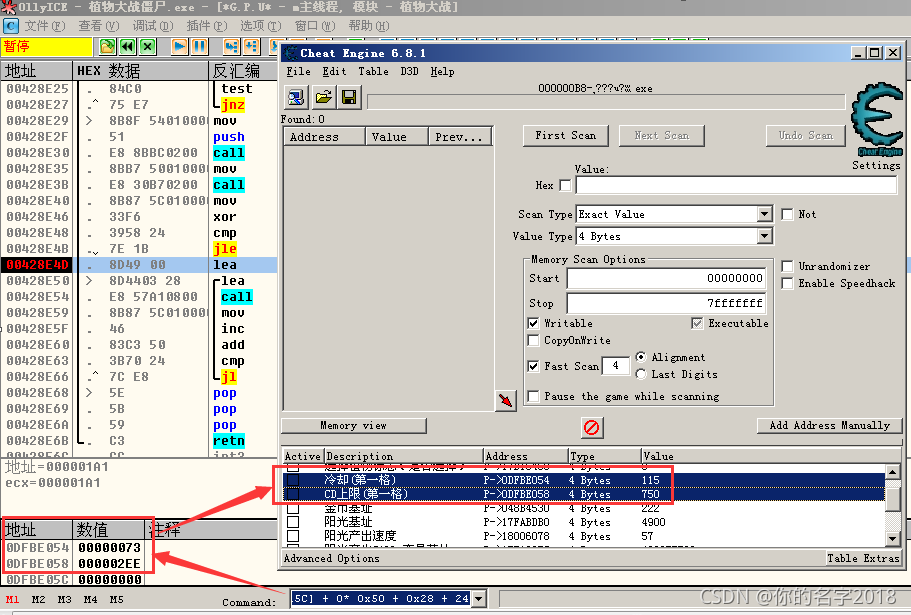The height and width of the screenshot is (615, 911).
Task: Click OllyICE open file toolbar icon
Action: (107, 46)
